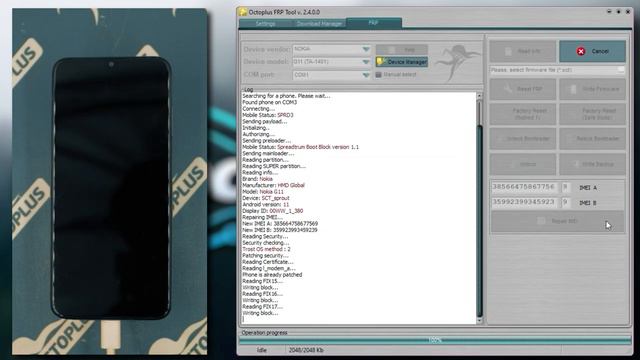The height and width of the screenshot is (360, 640).
Task: Click the 'Manufacturer: HMD Global' log line
Action: click(x=273, y=185)
